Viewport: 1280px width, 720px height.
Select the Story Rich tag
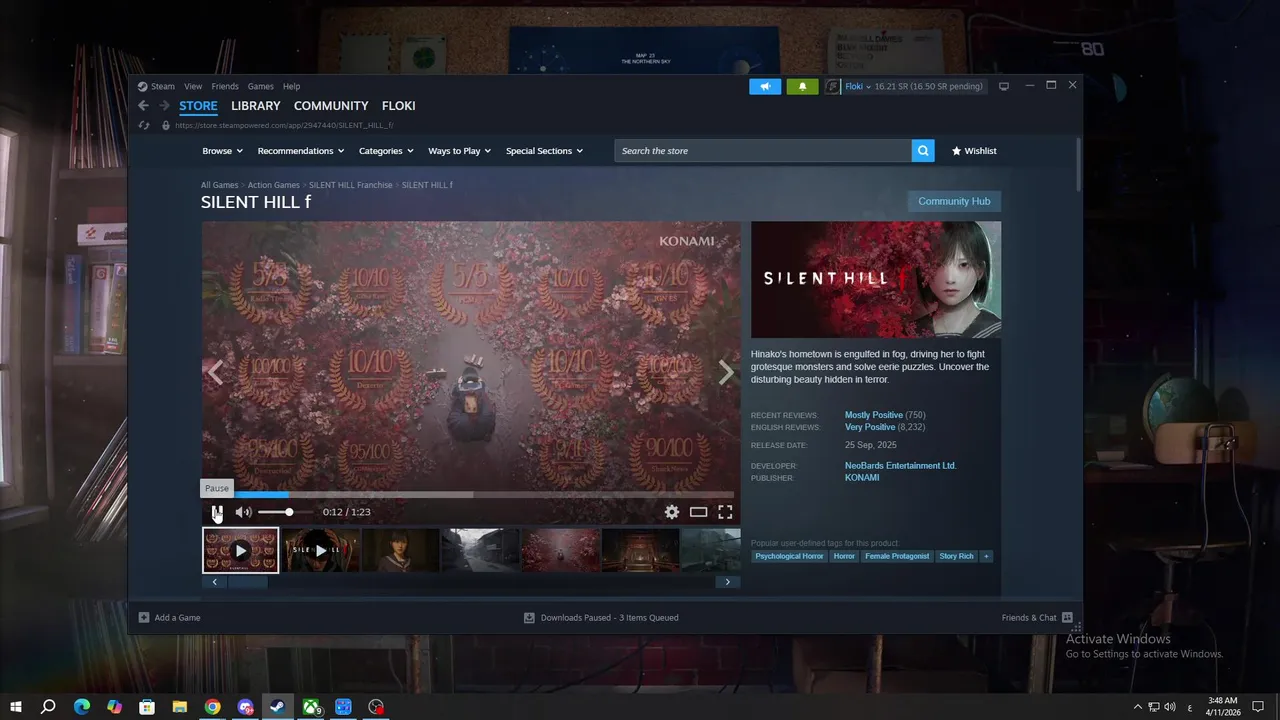point(956,556)
